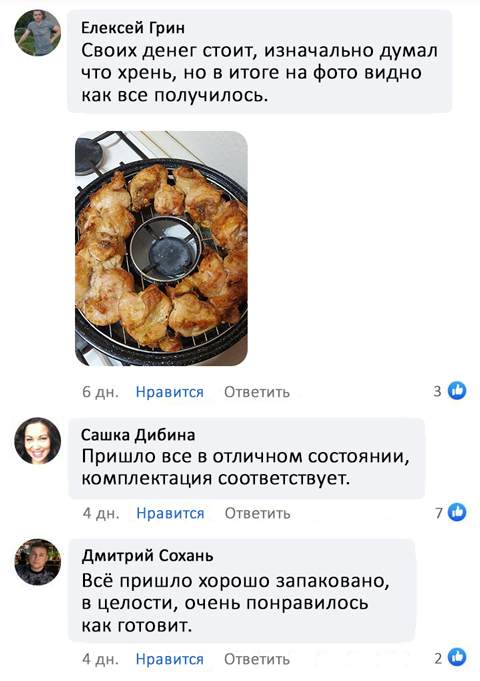Reply to Елексей Грин's comment via Ответить
480x681 pixels.
click(257, 392)
